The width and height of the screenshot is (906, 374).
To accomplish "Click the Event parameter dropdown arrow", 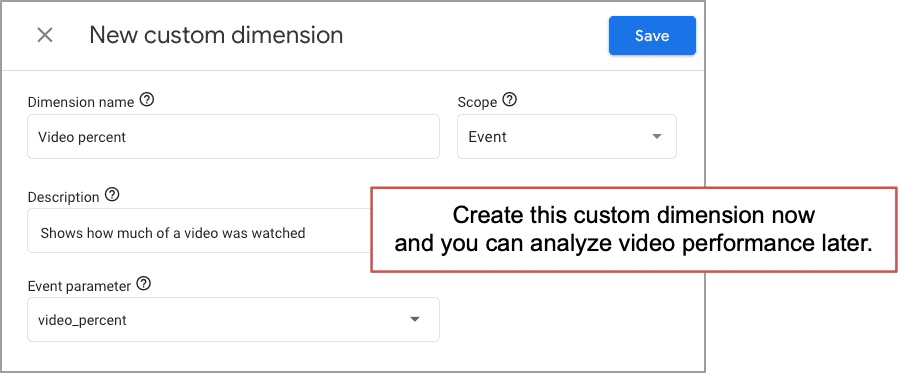I will 414,319.
